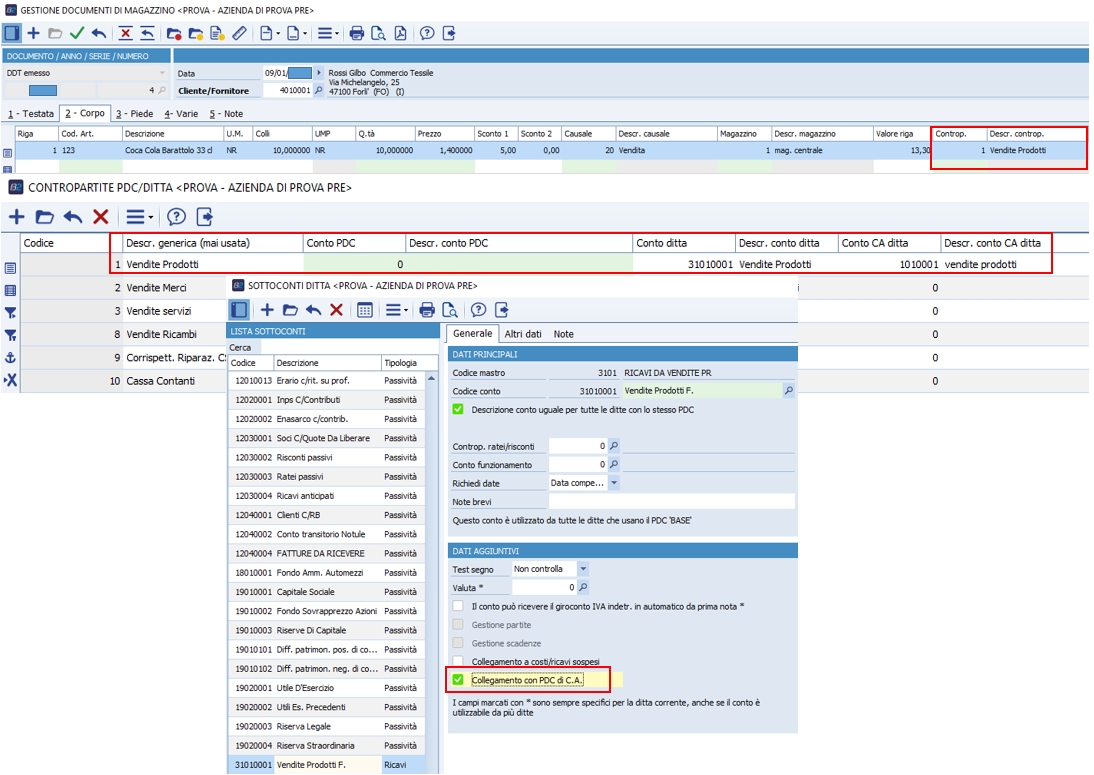Click the help question mark in Contropartite toolbar
Screen dimensions: 1094x775
click(176, 216)
